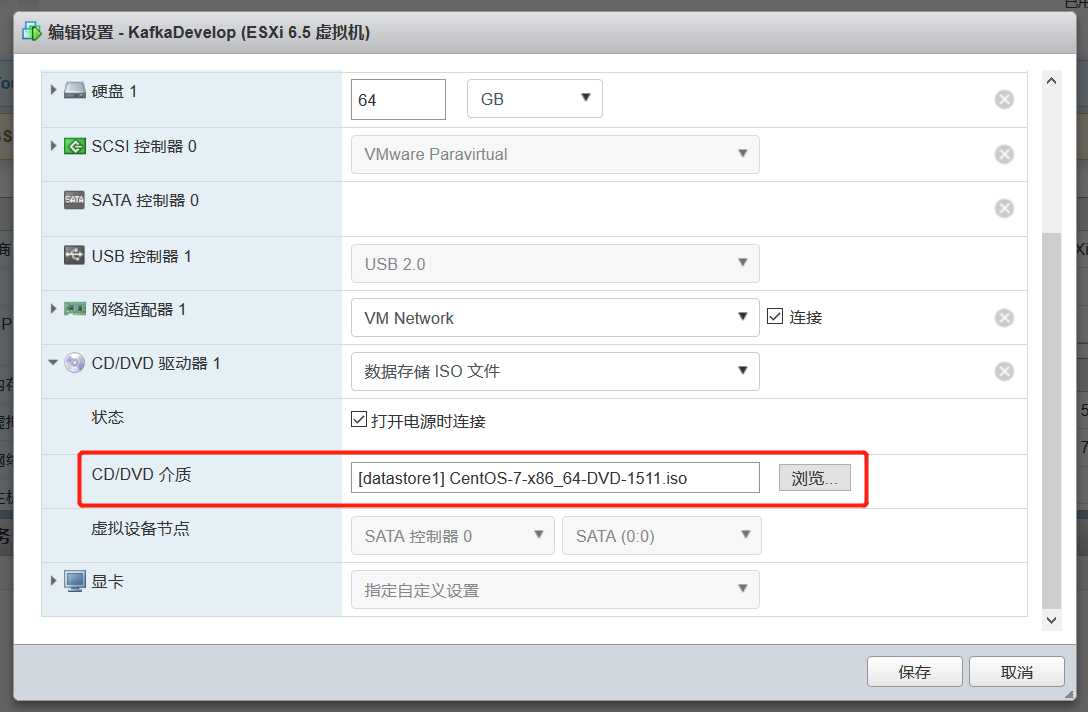Image resolution: width=1088 pixels, height=712 pixels.
Task: Click the hard disk 1 drive icon
Action: coord(75,90)
